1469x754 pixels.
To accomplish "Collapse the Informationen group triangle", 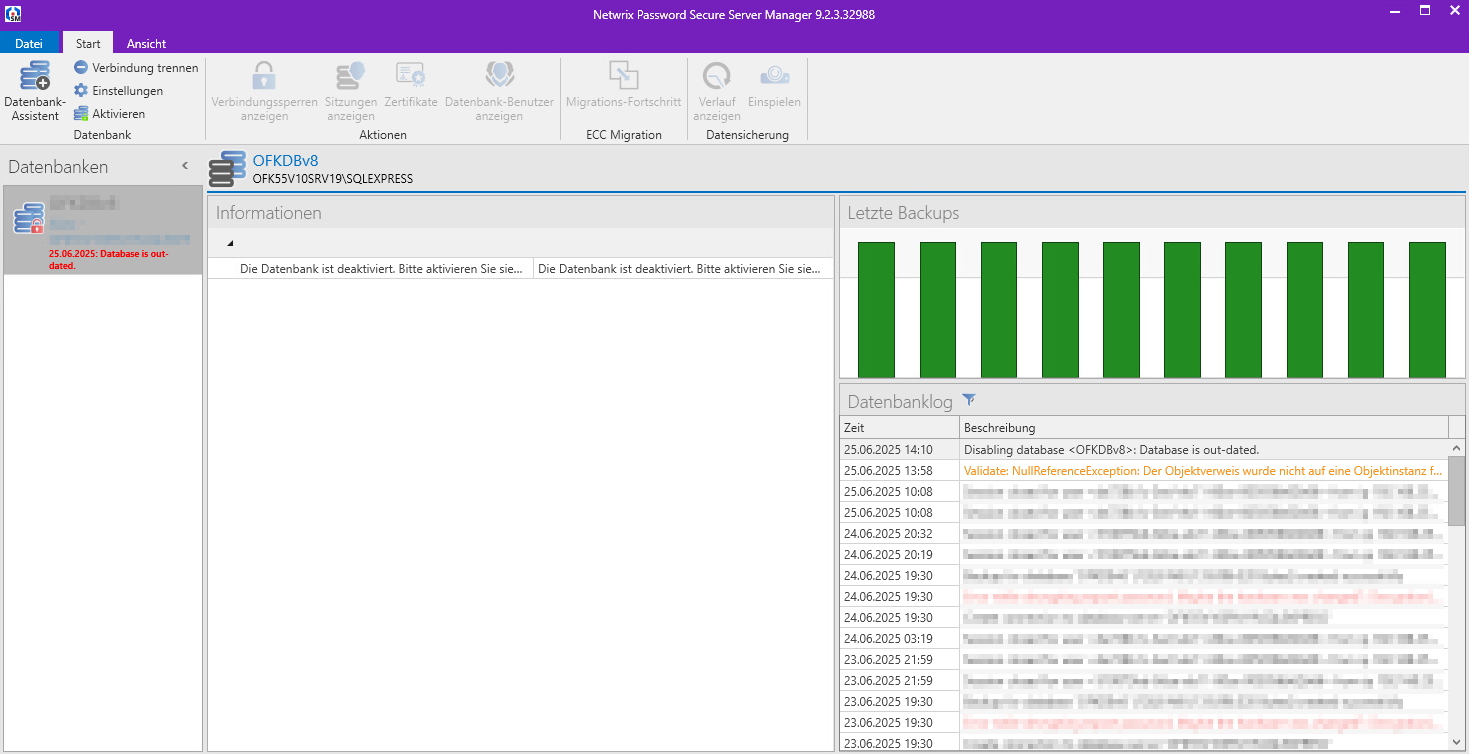I will [230, 243].
